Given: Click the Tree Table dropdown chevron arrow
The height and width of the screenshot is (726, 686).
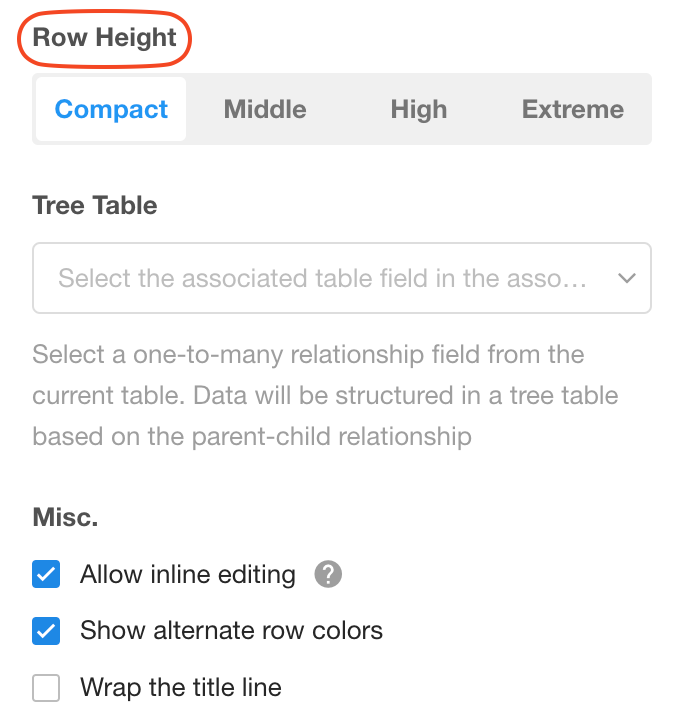Looking at the screenshot, I should point(627,278).
